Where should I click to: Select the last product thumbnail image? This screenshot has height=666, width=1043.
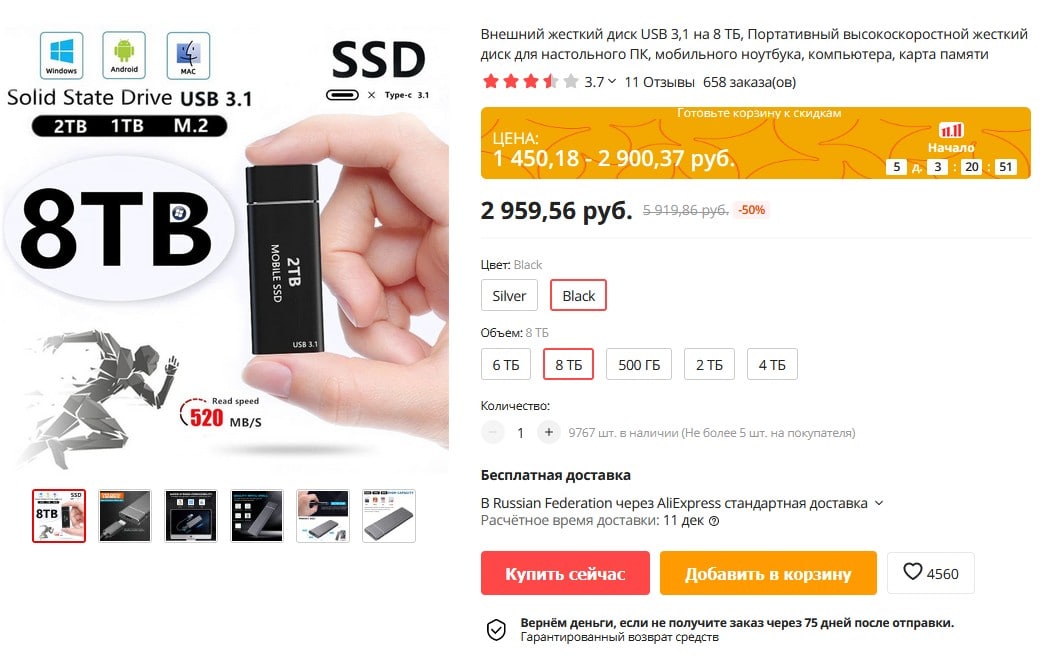pyautogui.click(x=389, y=516)
